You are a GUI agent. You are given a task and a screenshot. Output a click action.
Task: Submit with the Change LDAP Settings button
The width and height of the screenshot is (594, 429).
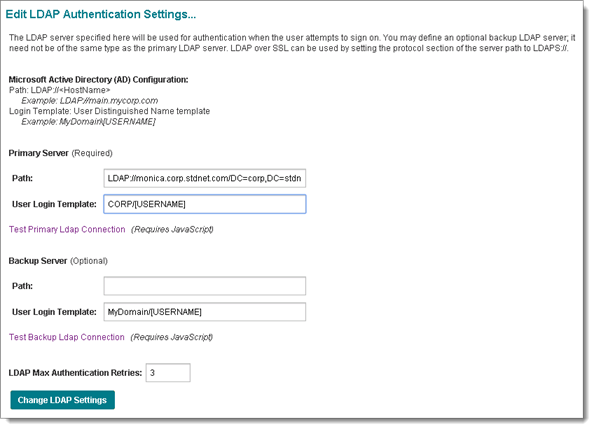coord(63,400)
